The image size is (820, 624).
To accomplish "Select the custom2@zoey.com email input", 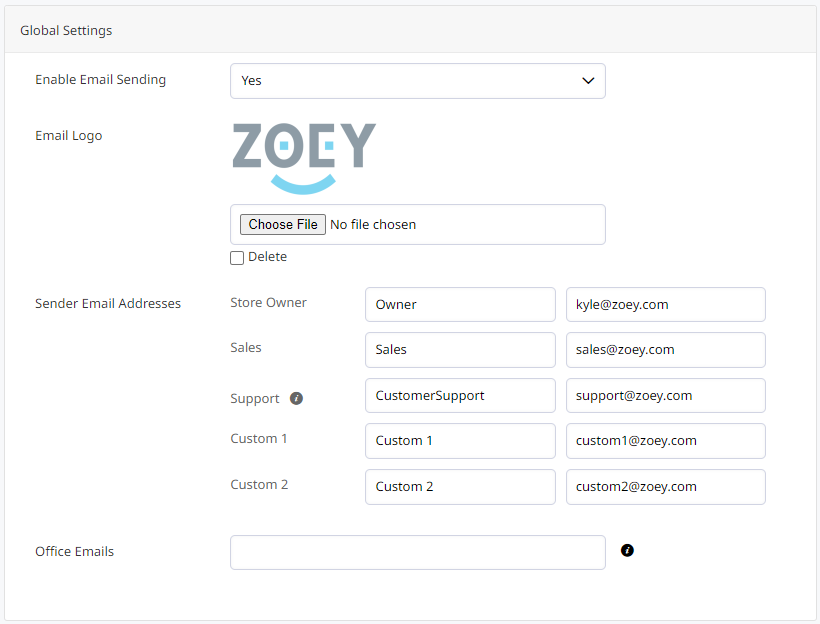I will tap(665, 487).
